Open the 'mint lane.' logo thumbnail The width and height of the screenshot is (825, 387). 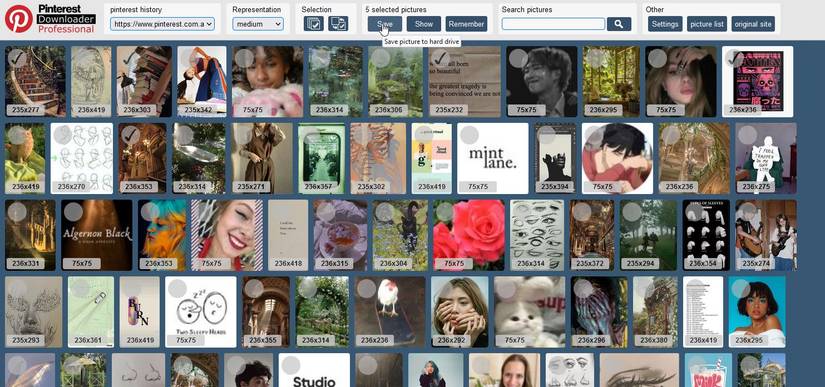click(492, 158)
